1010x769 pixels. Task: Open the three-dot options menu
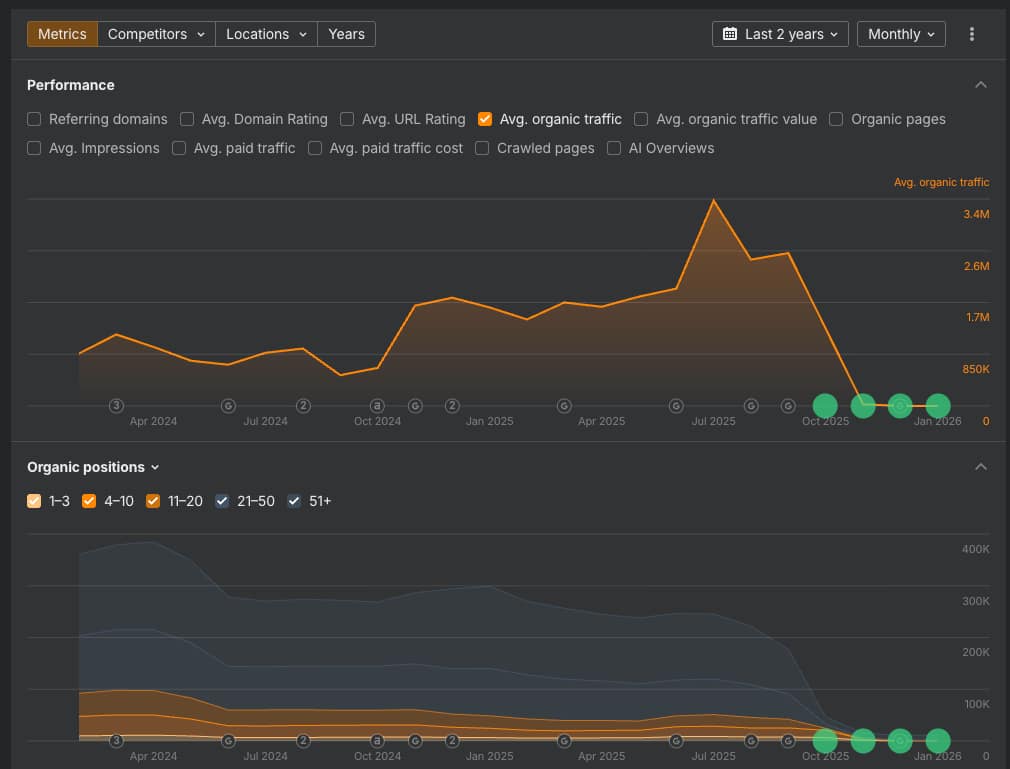[x=971, y=33]
